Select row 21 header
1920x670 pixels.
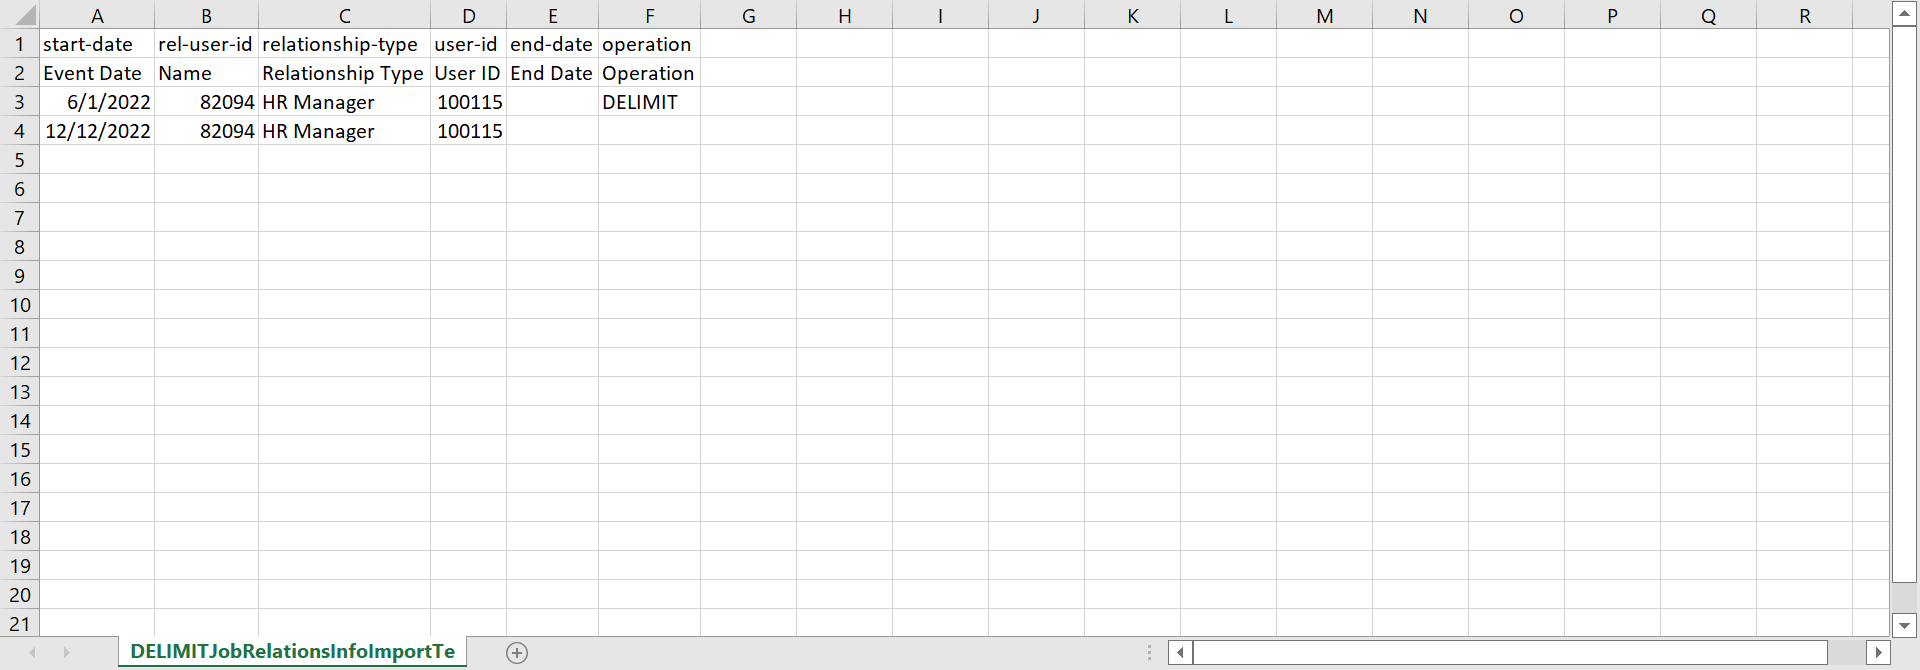(x=19, y=624)
